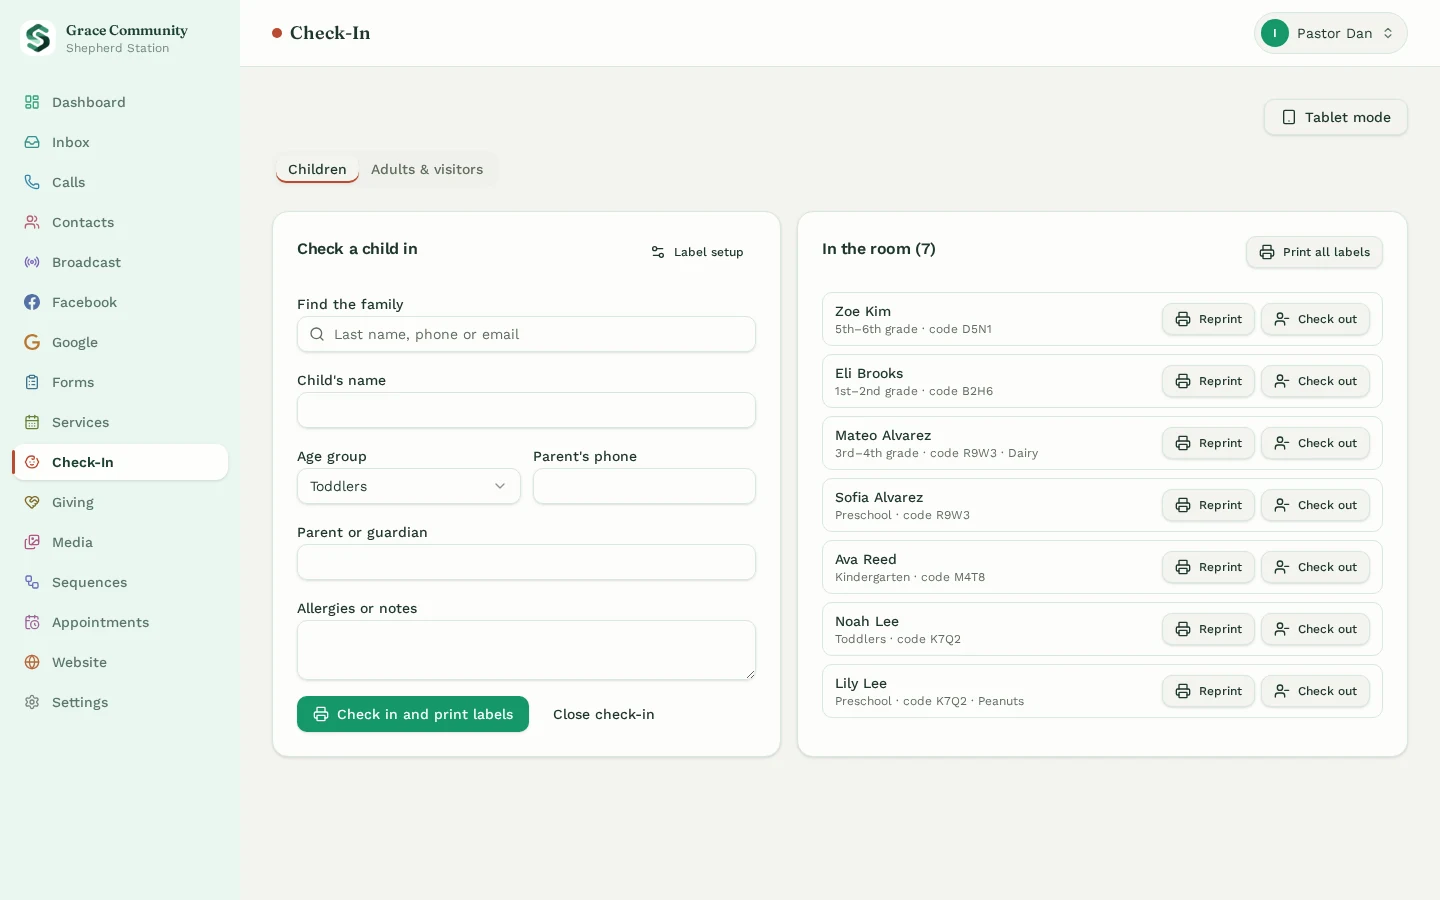Open the Sequences workflow icon

click(32, 582)
